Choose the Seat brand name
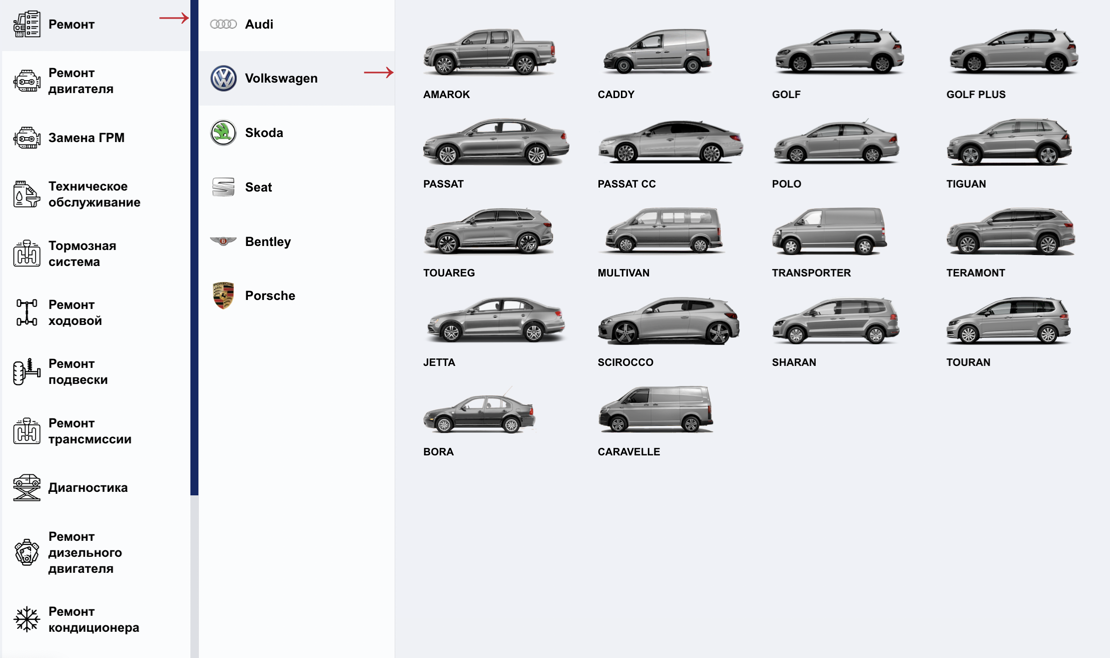 click(x=259, y=187)
